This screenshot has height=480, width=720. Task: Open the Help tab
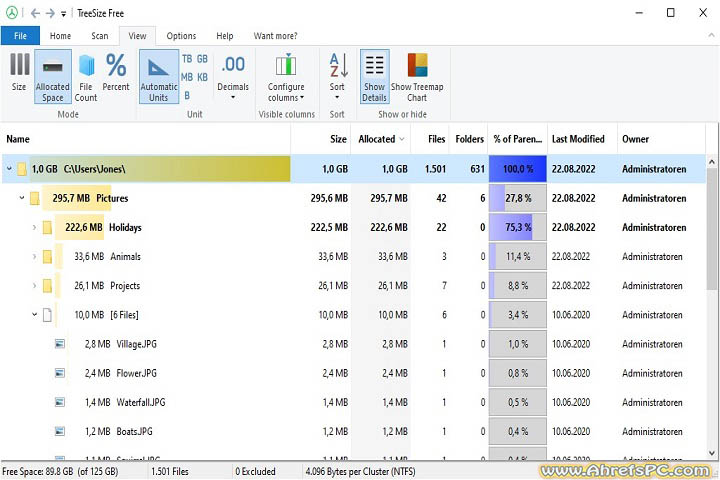tap(225, 36)
